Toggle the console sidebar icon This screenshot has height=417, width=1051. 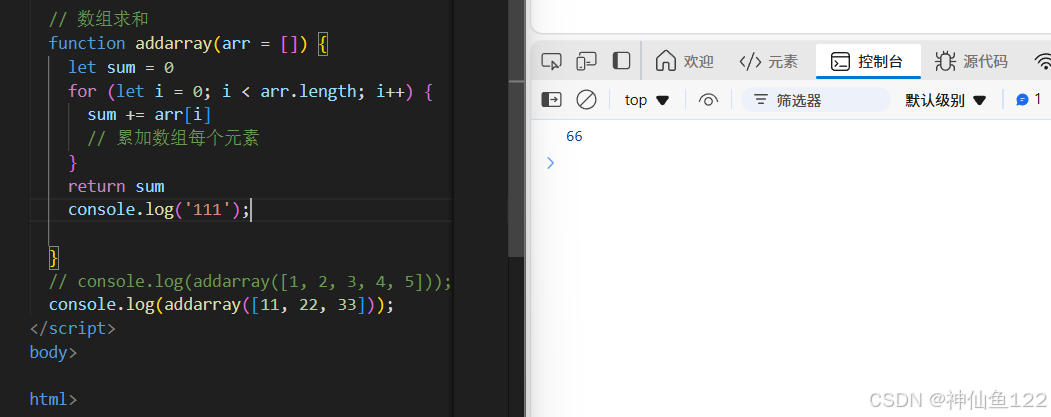point(551,100)
